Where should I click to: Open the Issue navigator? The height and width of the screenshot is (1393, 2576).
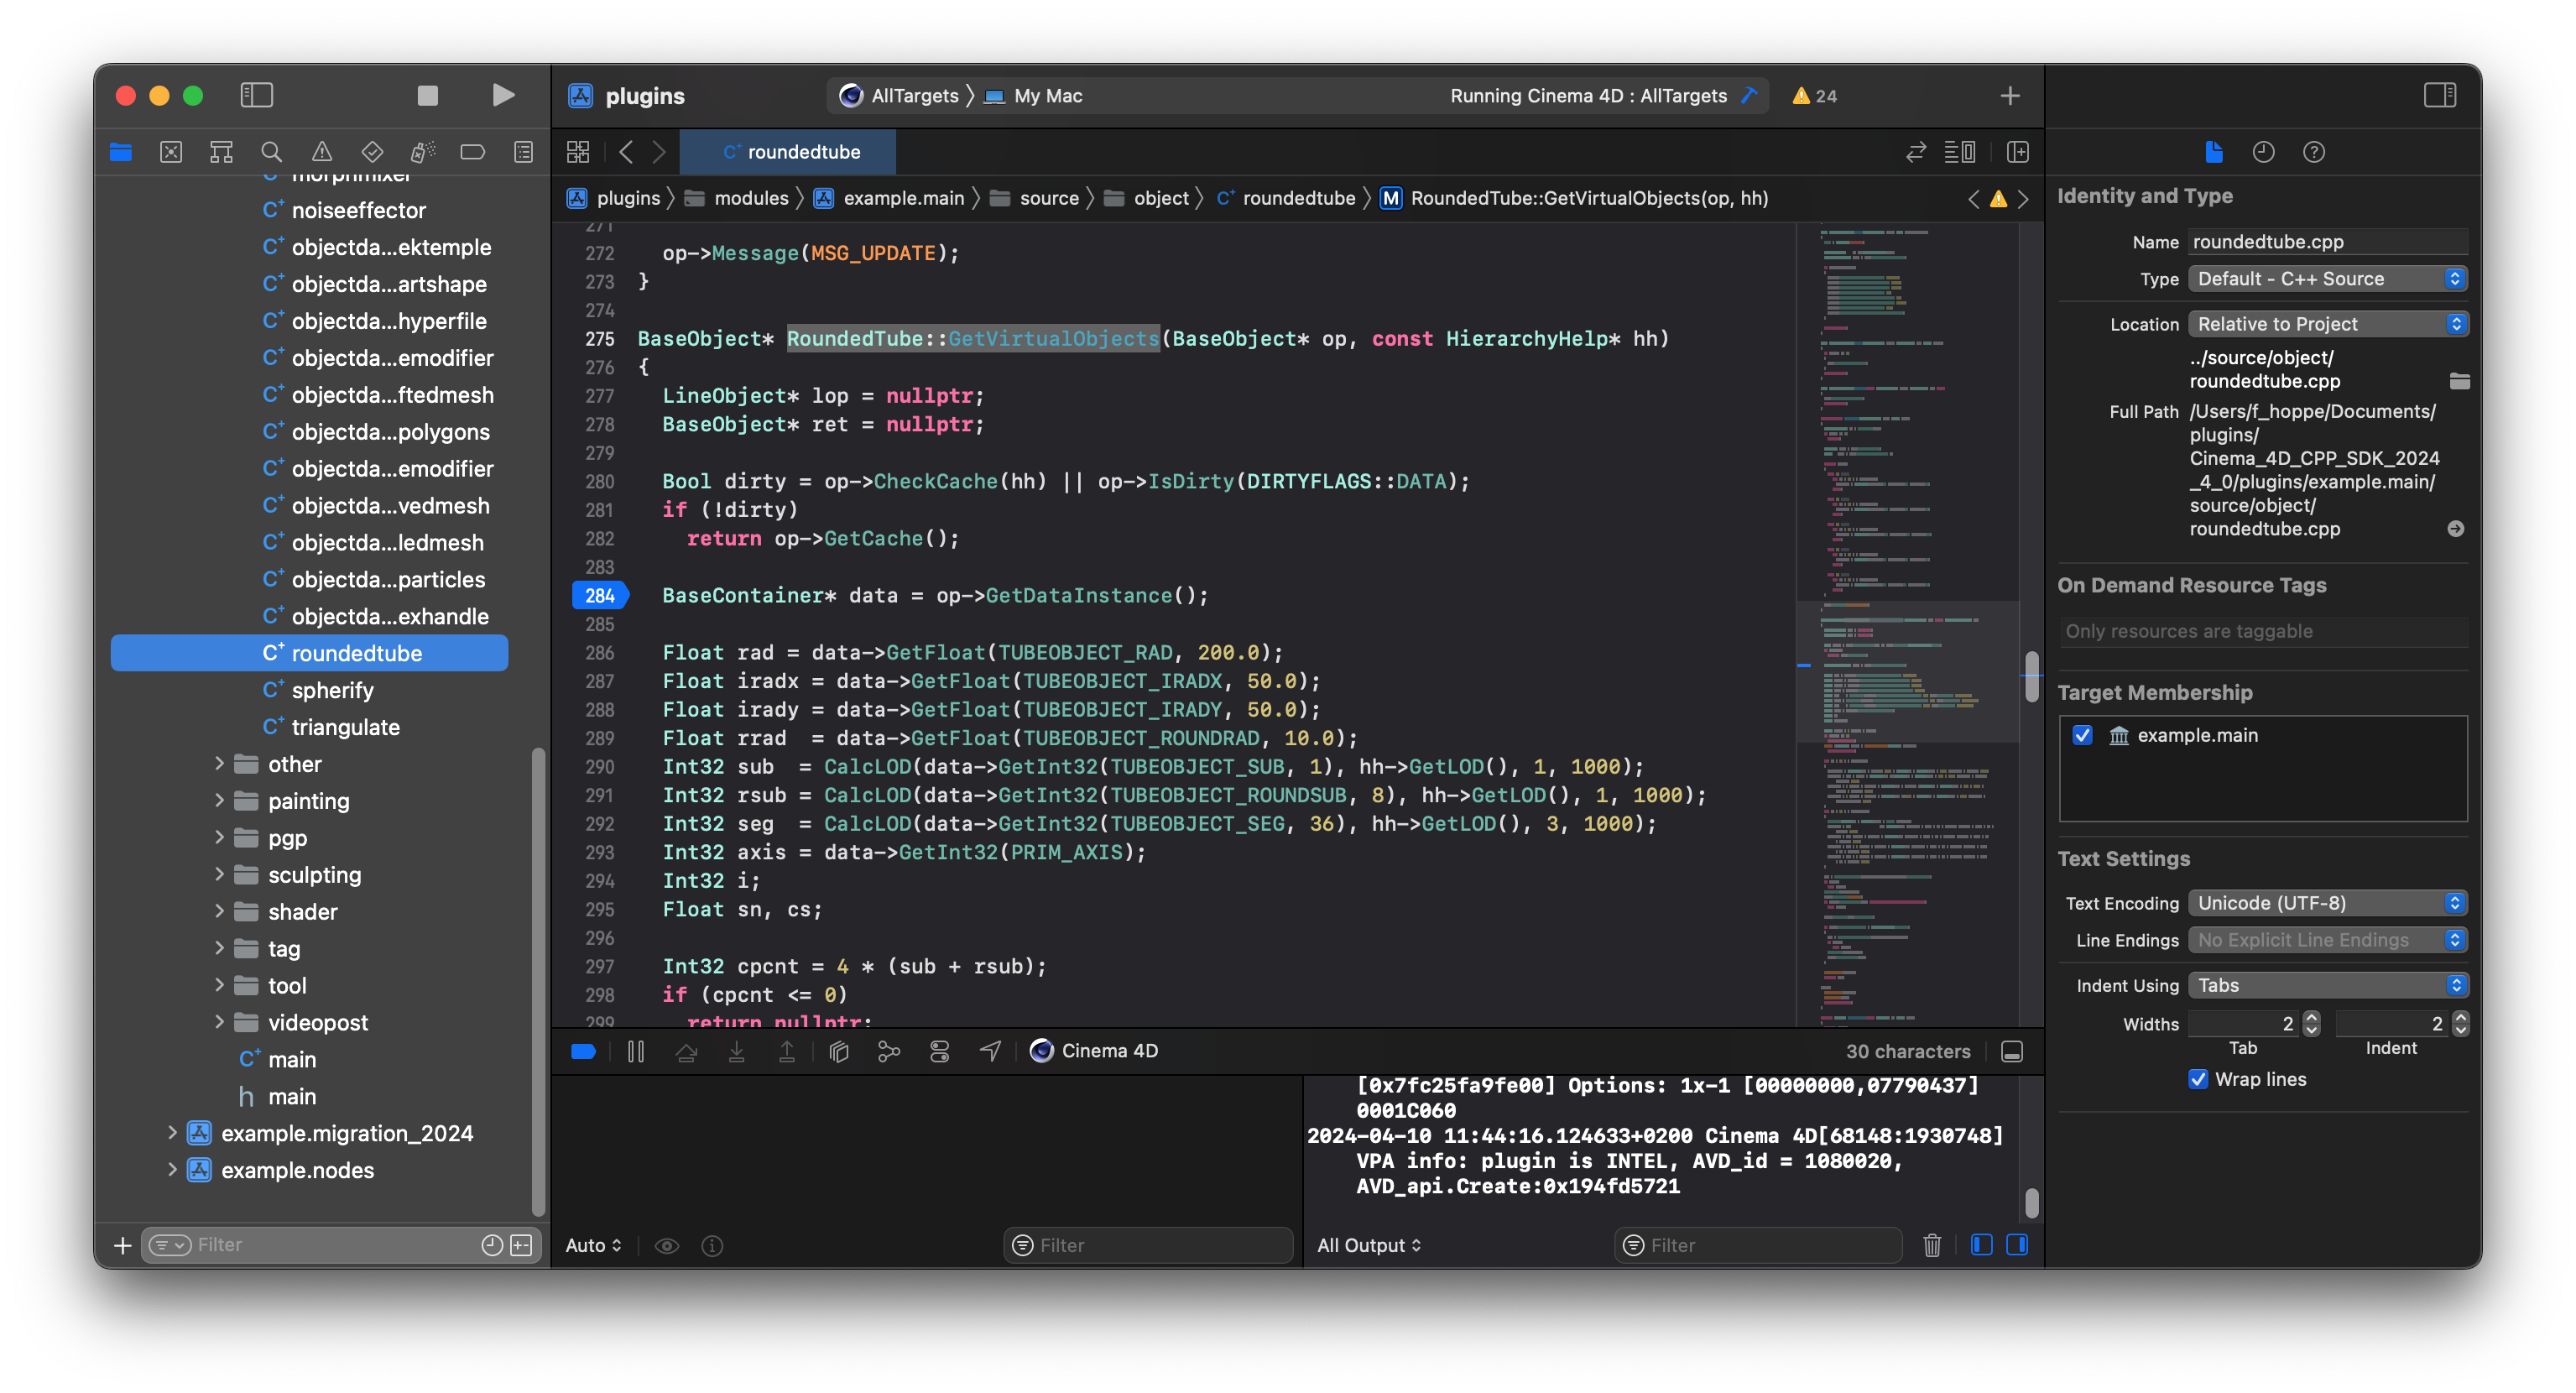point(322,152)
